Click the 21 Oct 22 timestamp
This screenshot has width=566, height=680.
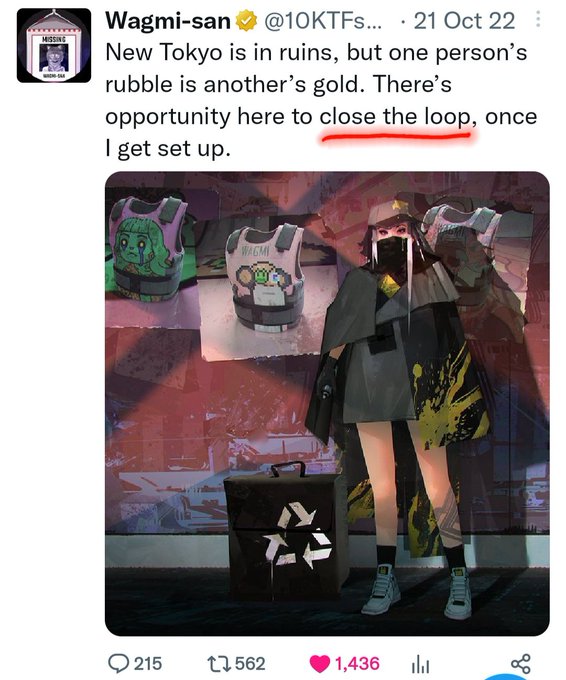tap(464, 21)
